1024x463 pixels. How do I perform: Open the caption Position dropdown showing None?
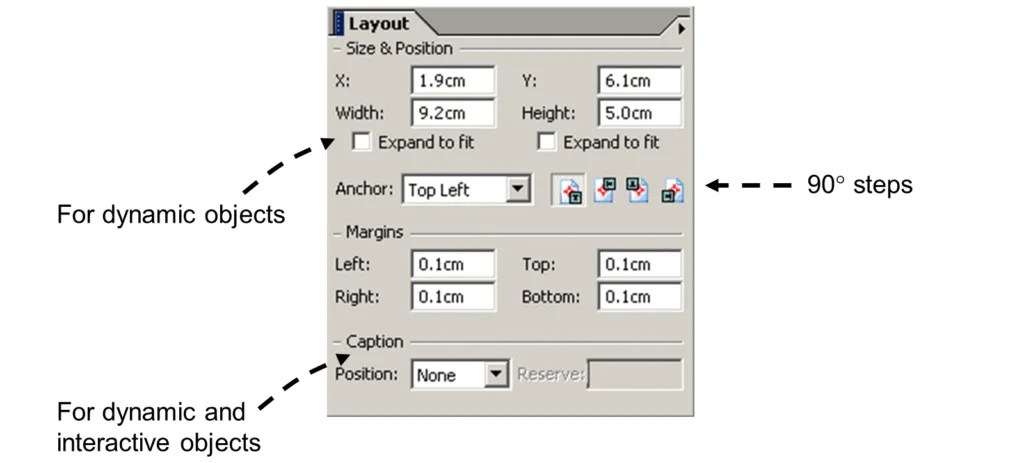(460, 375)
